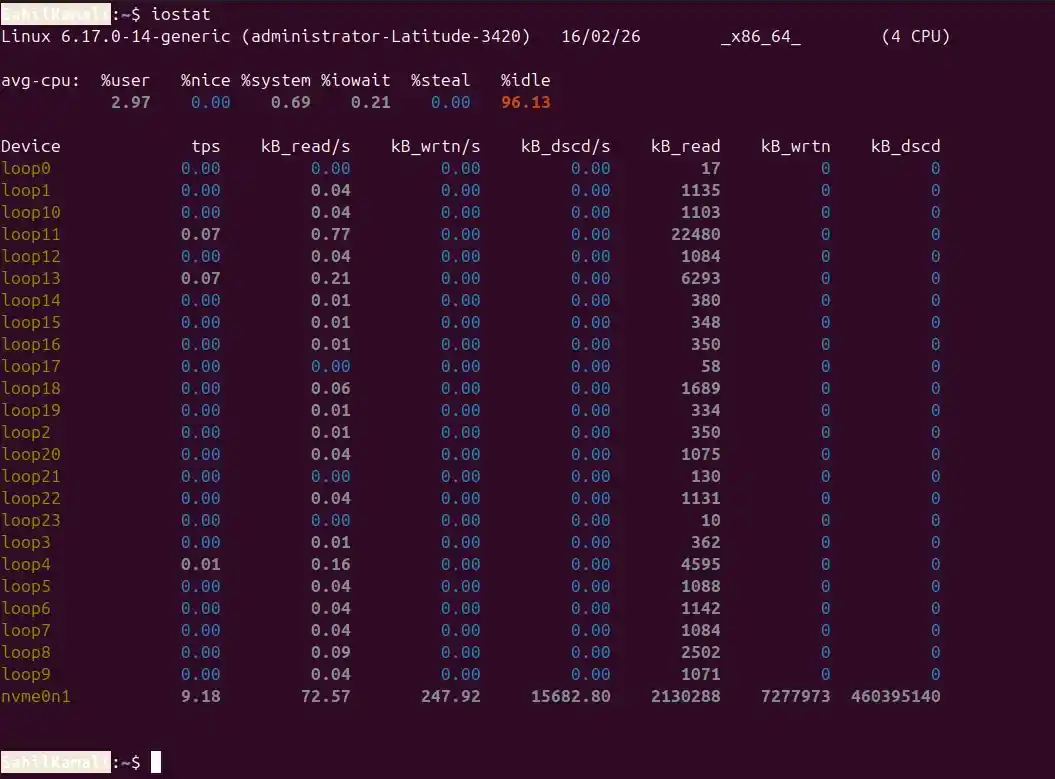
Task: Click the loop15 device name
Action: [x=30, y=323]
